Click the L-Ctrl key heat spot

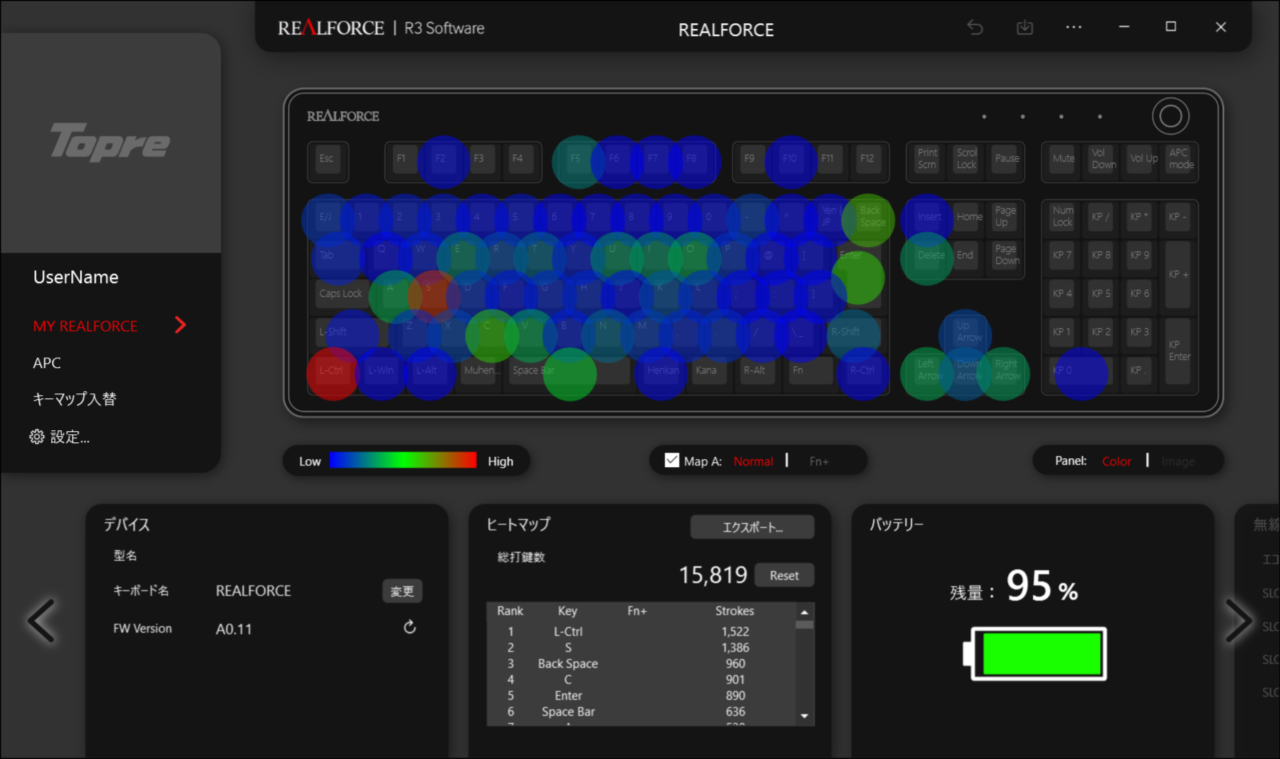tap(332, 372)
